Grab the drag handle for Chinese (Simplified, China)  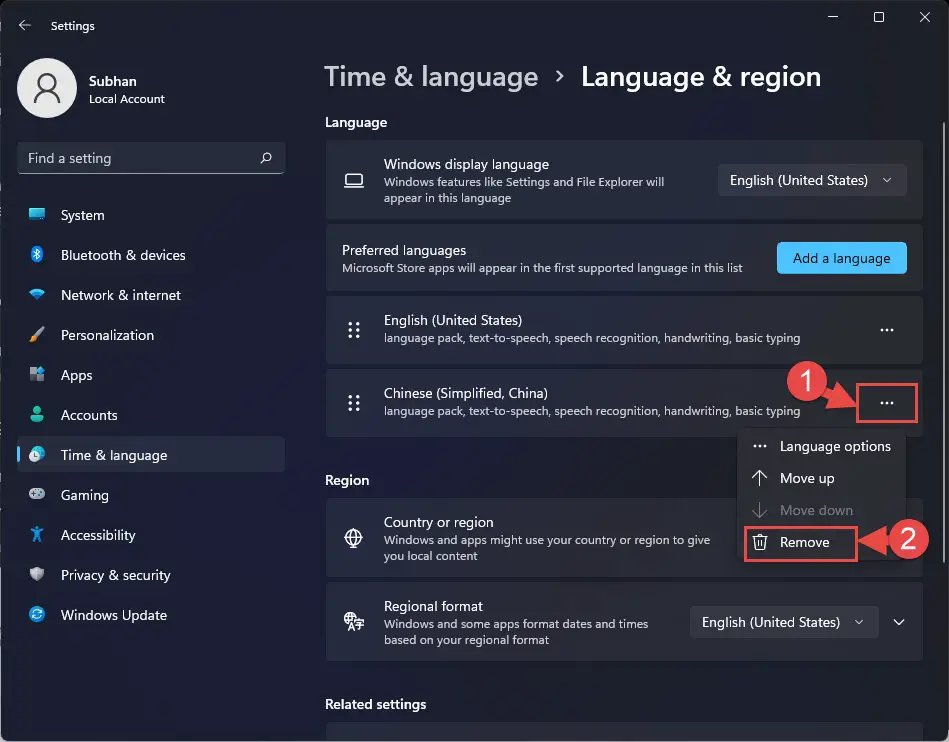354,403
